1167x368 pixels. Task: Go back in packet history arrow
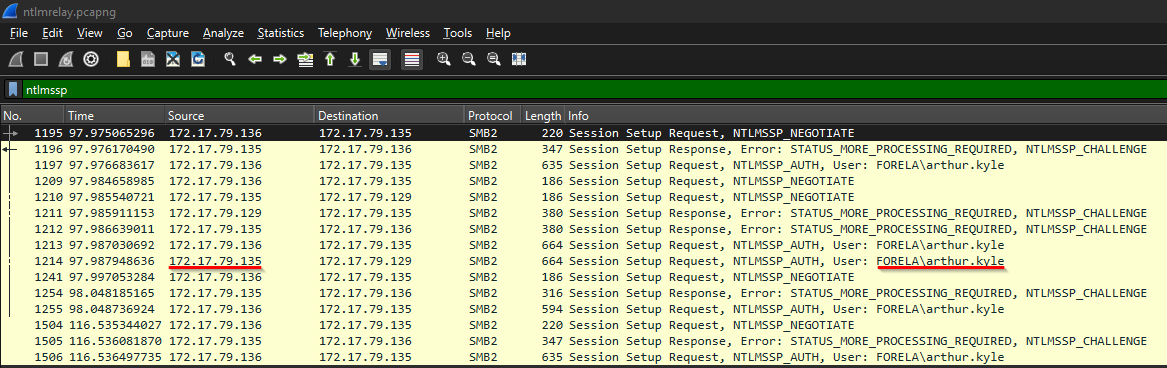coord(255,59)
